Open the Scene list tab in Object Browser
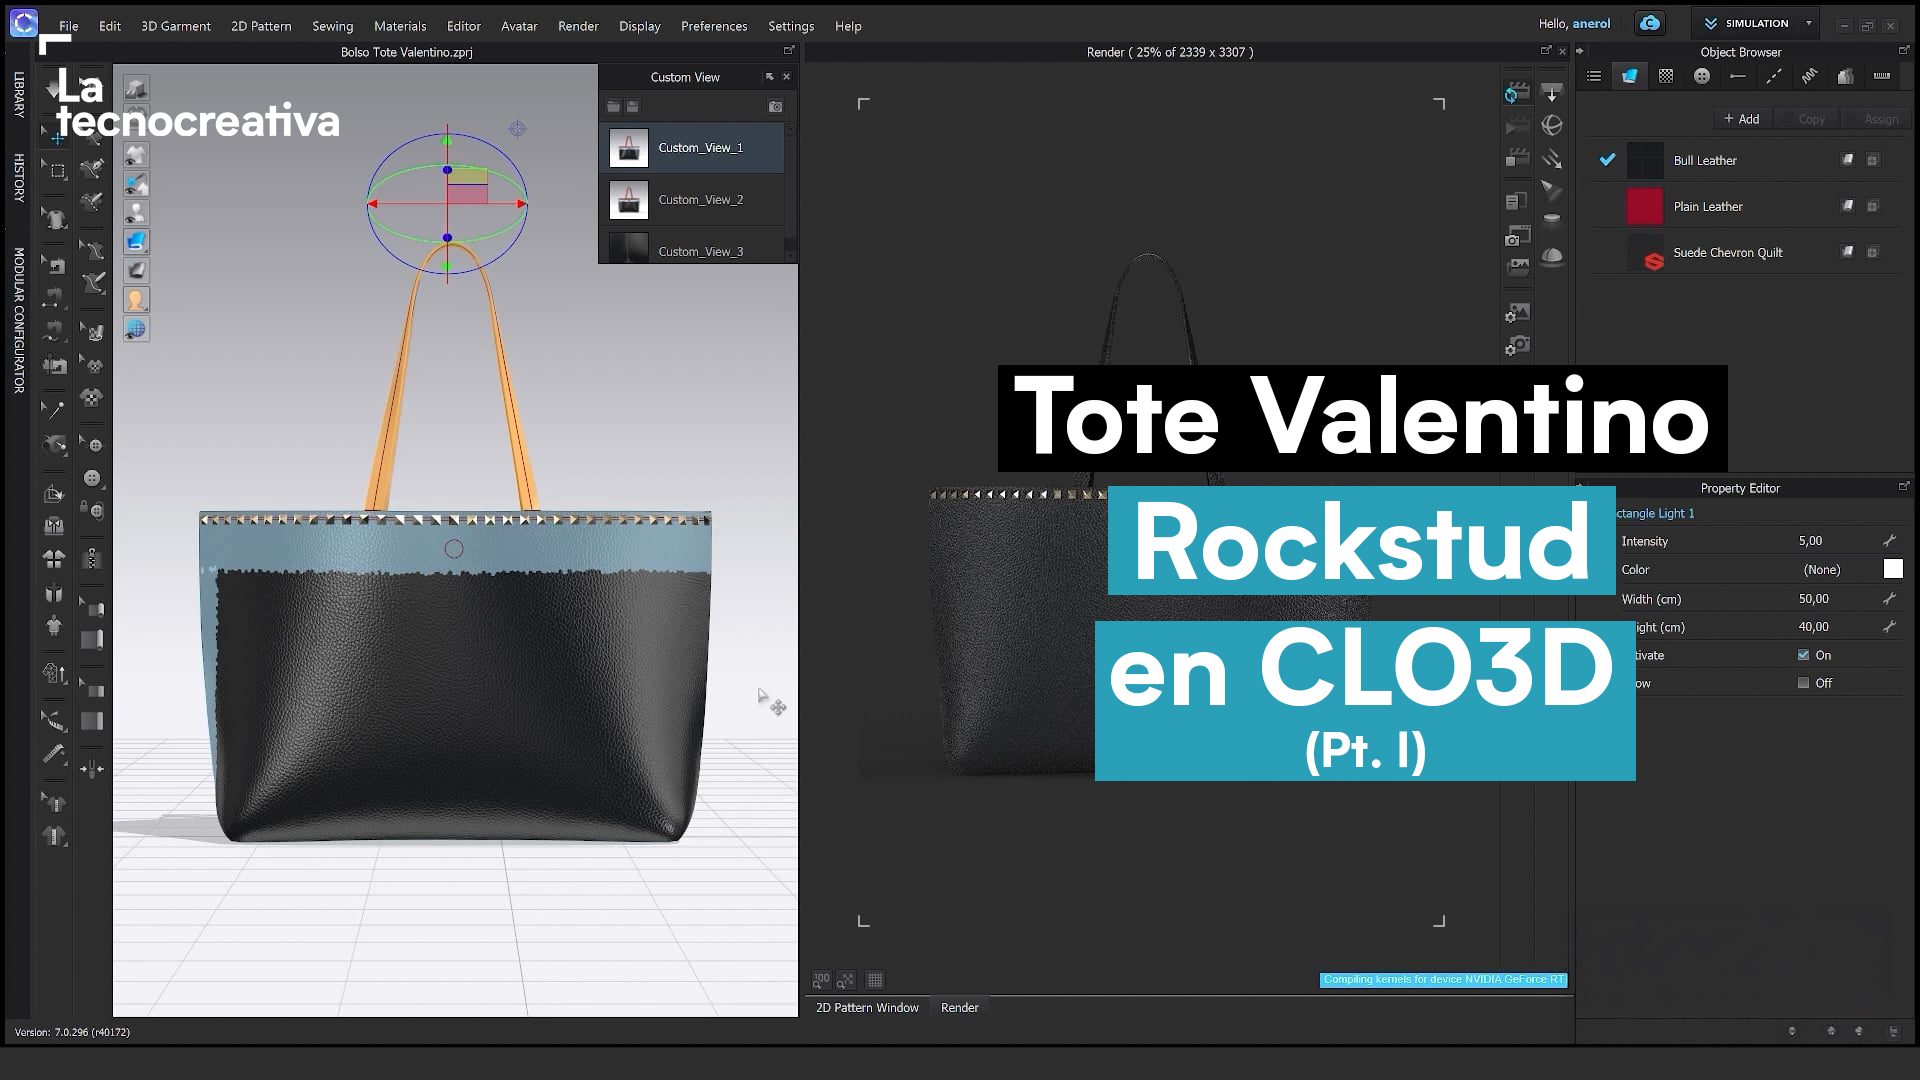 [x=1594, y=76]
